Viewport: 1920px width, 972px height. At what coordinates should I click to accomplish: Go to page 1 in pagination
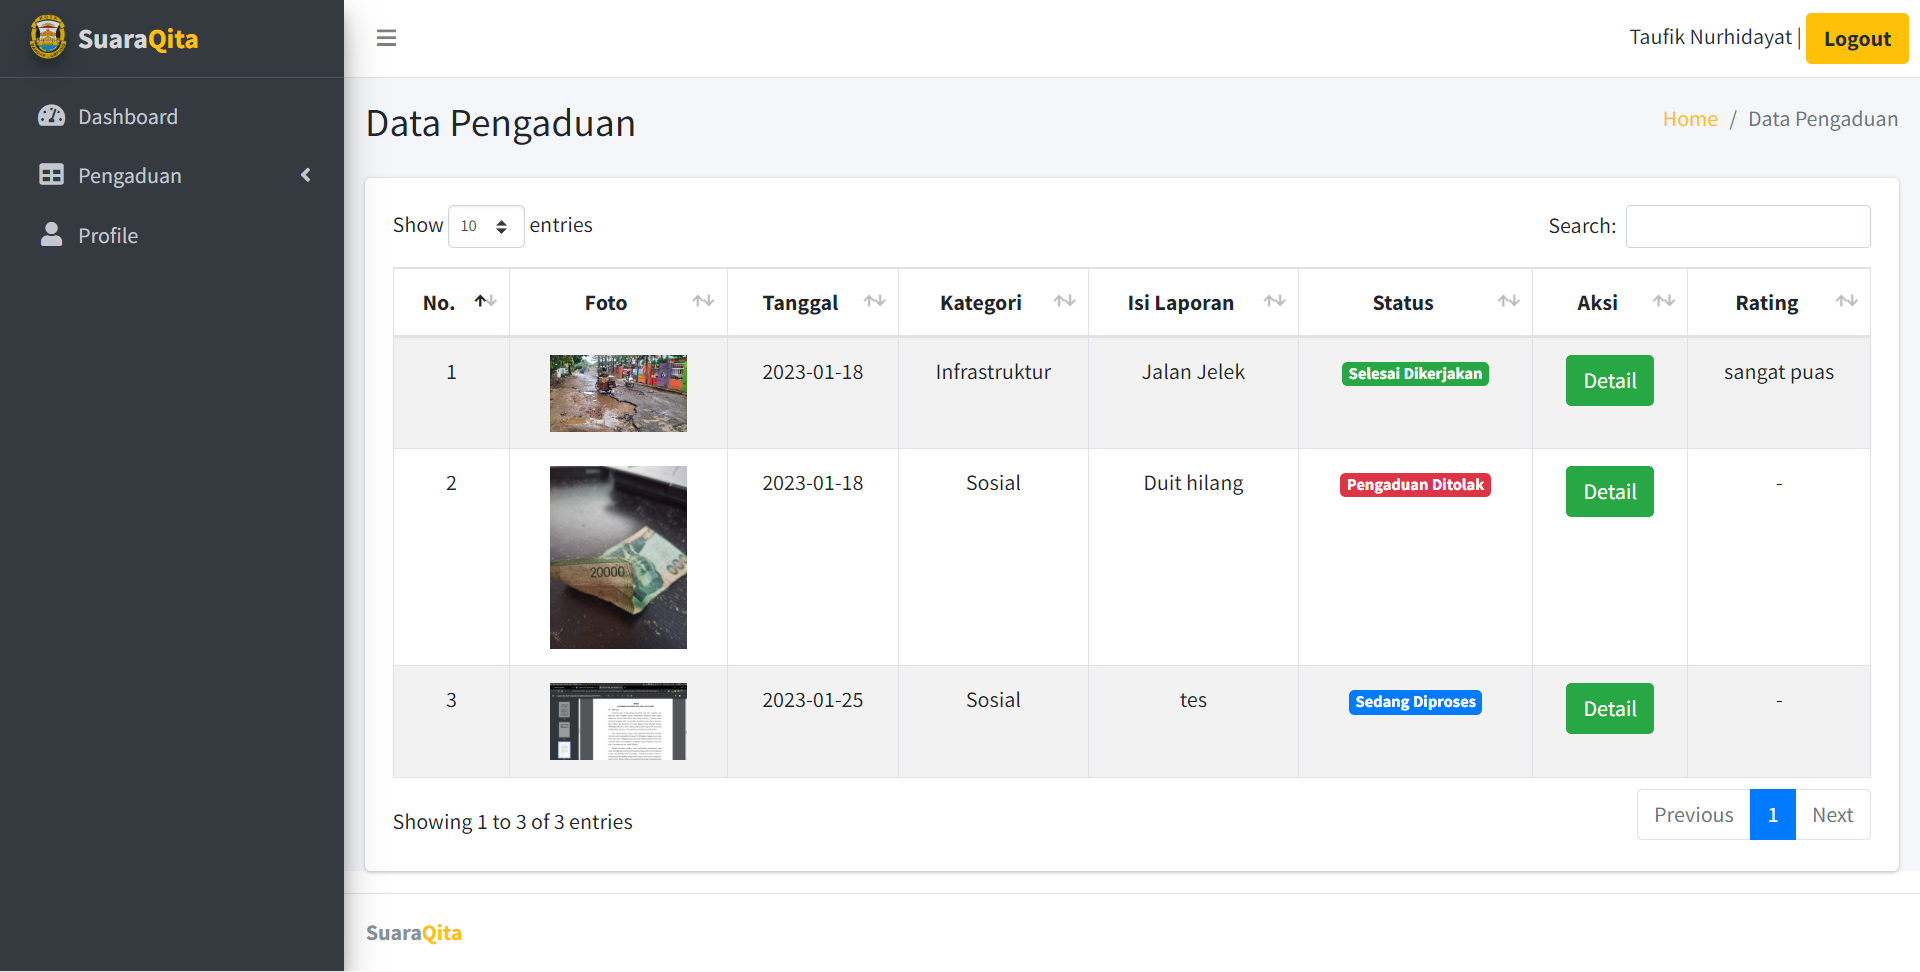(x=1772, y=814)
